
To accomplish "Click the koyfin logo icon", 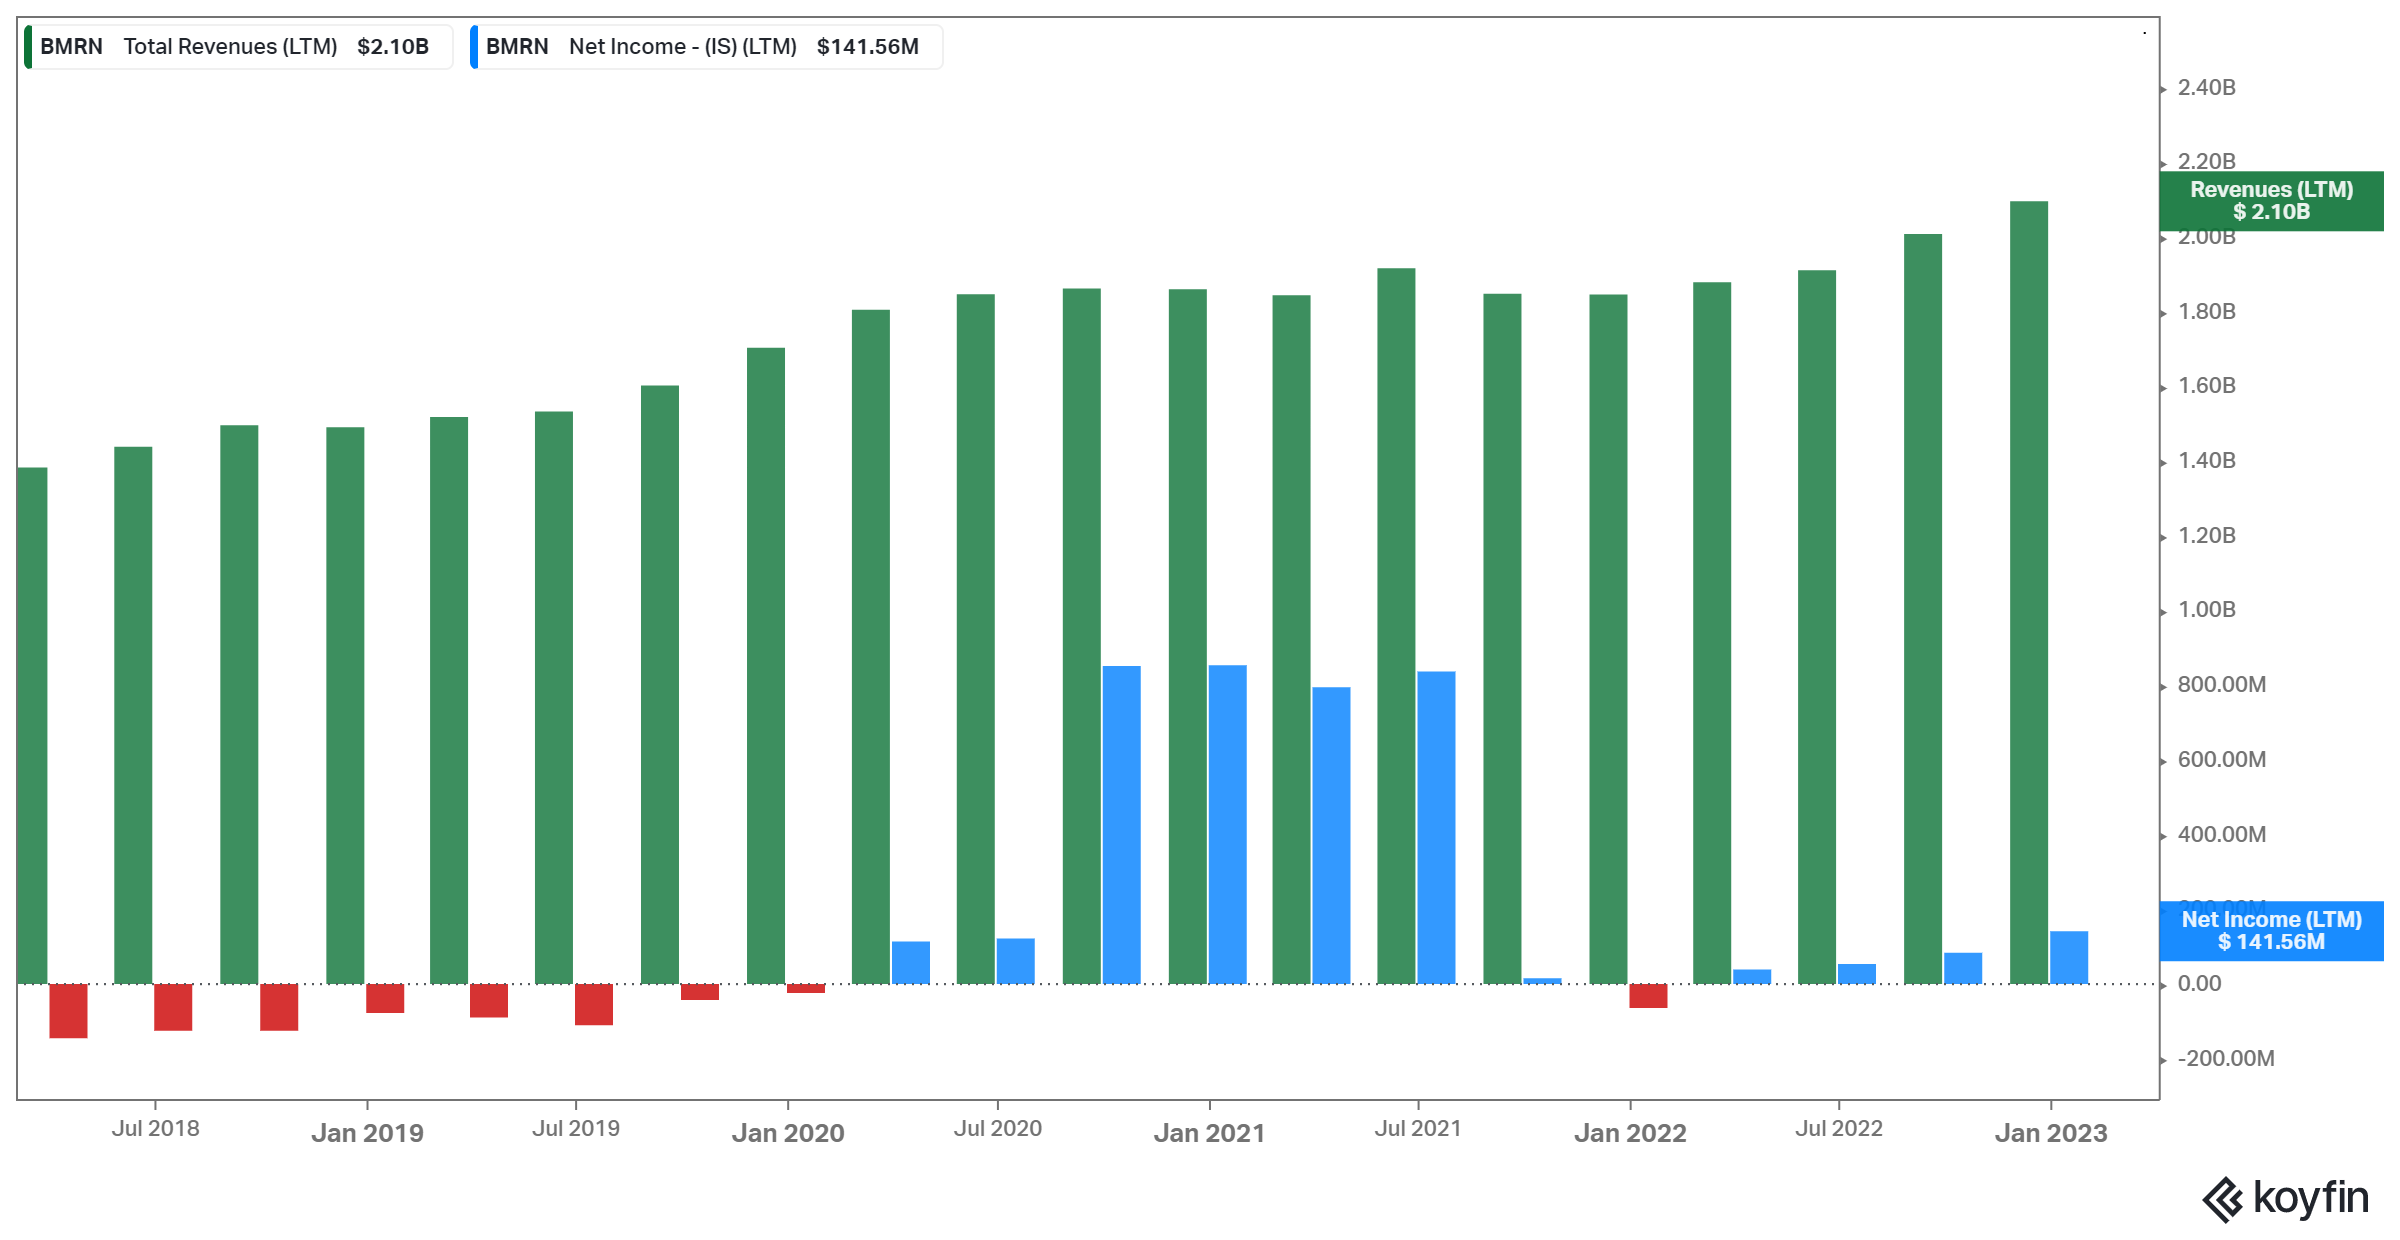I will pyautogui.click(x=2222, y=1199).
